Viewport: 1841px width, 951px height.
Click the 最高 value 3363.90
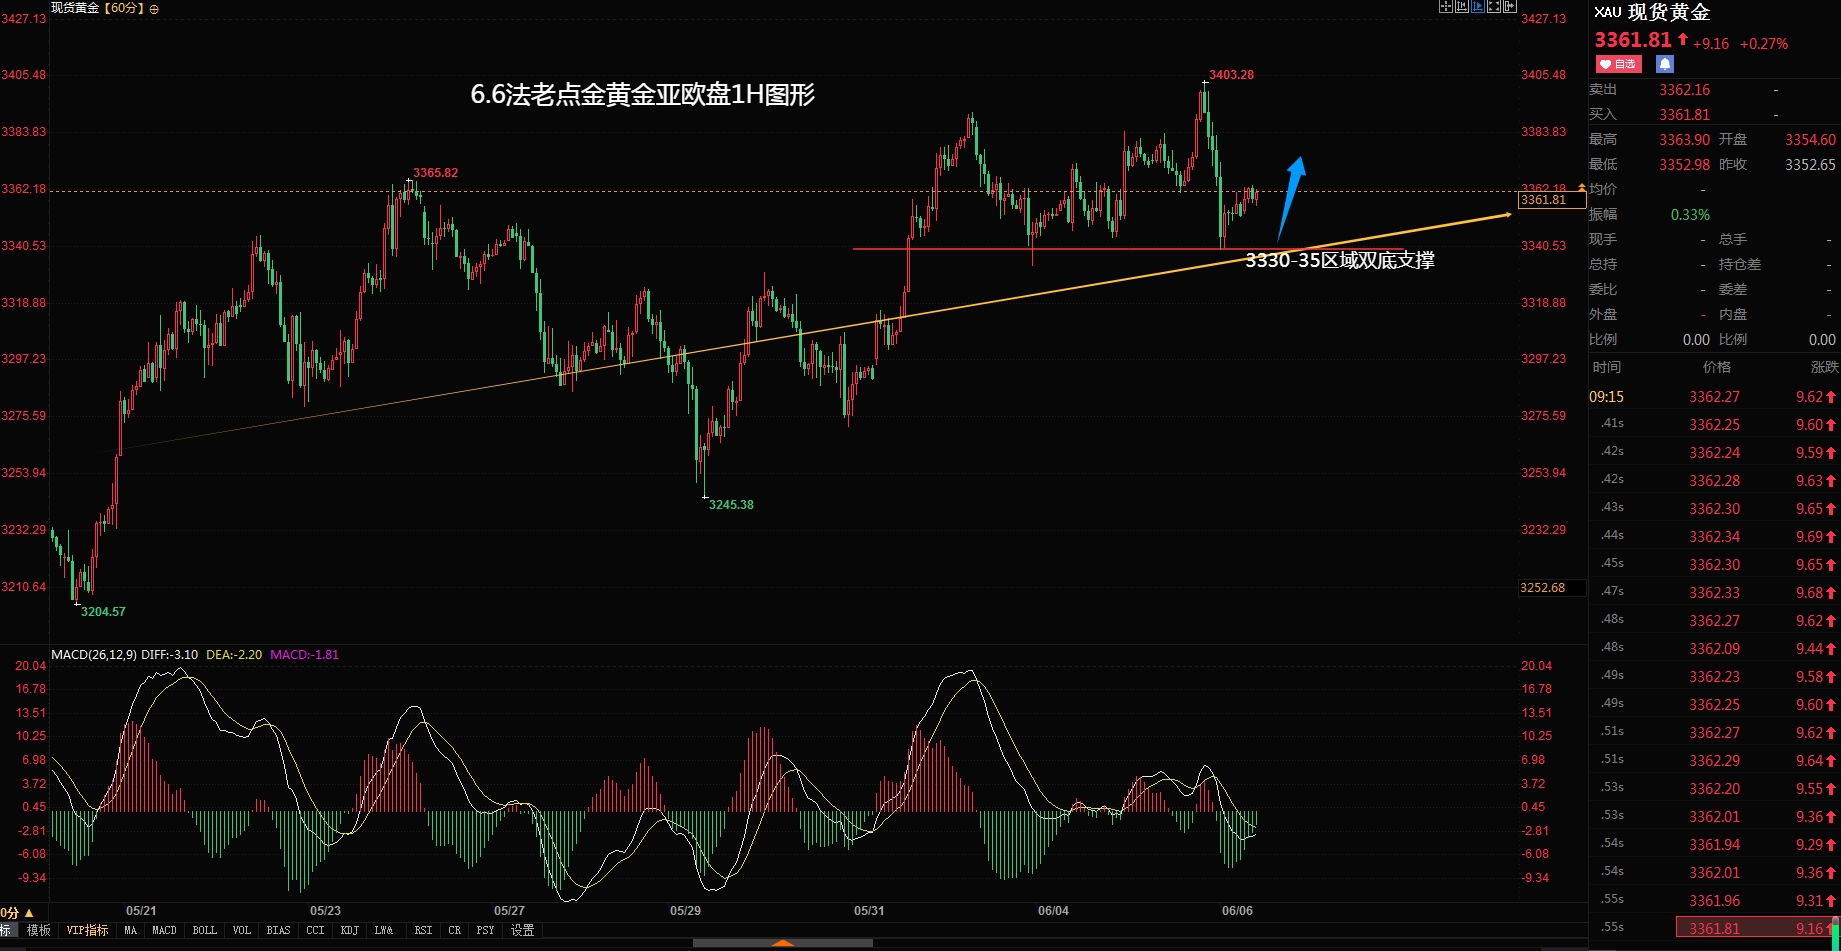(x=1685, y=140)
